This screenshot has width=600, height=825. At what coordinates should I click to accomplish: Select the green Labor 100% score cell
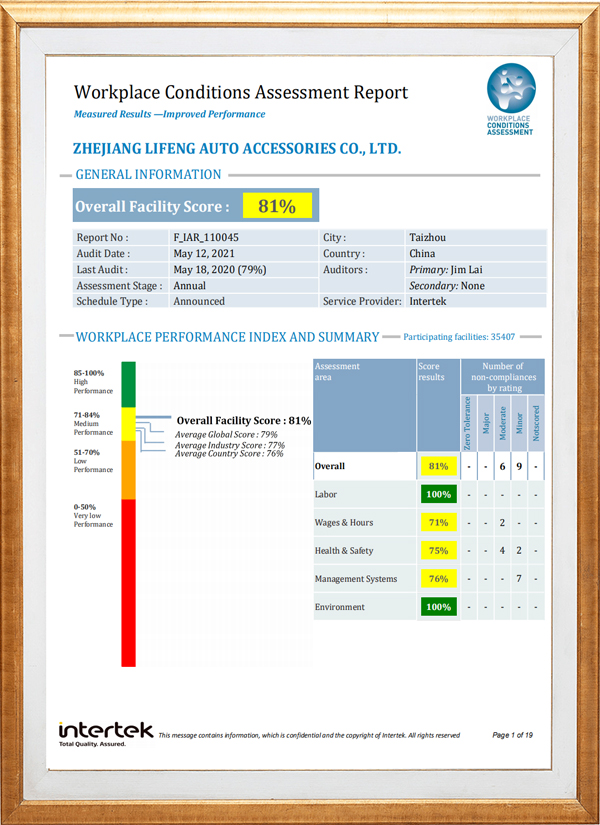tap(438, 494)
